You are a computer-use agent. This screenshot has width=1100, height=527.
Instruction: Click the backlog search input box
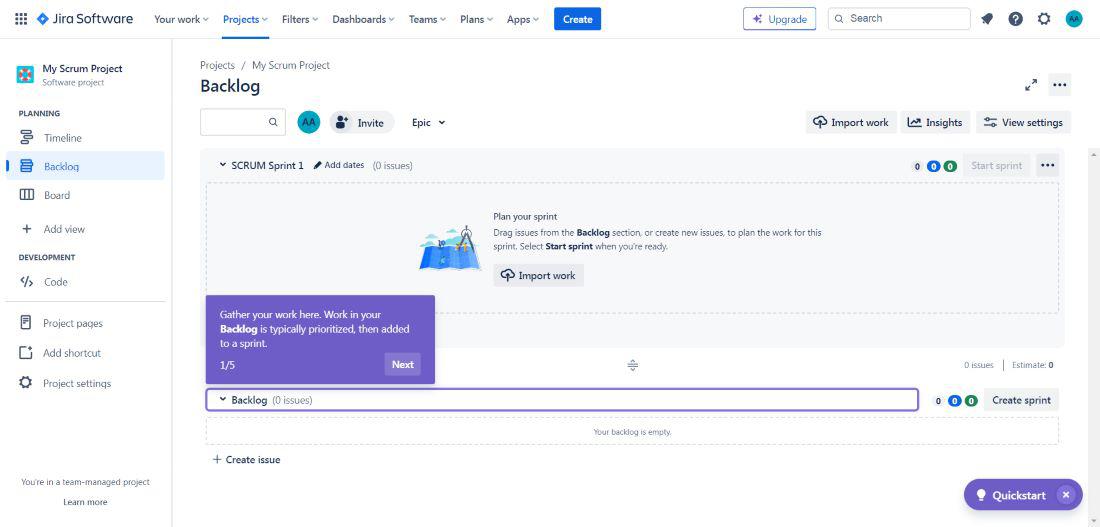[243, 122]
